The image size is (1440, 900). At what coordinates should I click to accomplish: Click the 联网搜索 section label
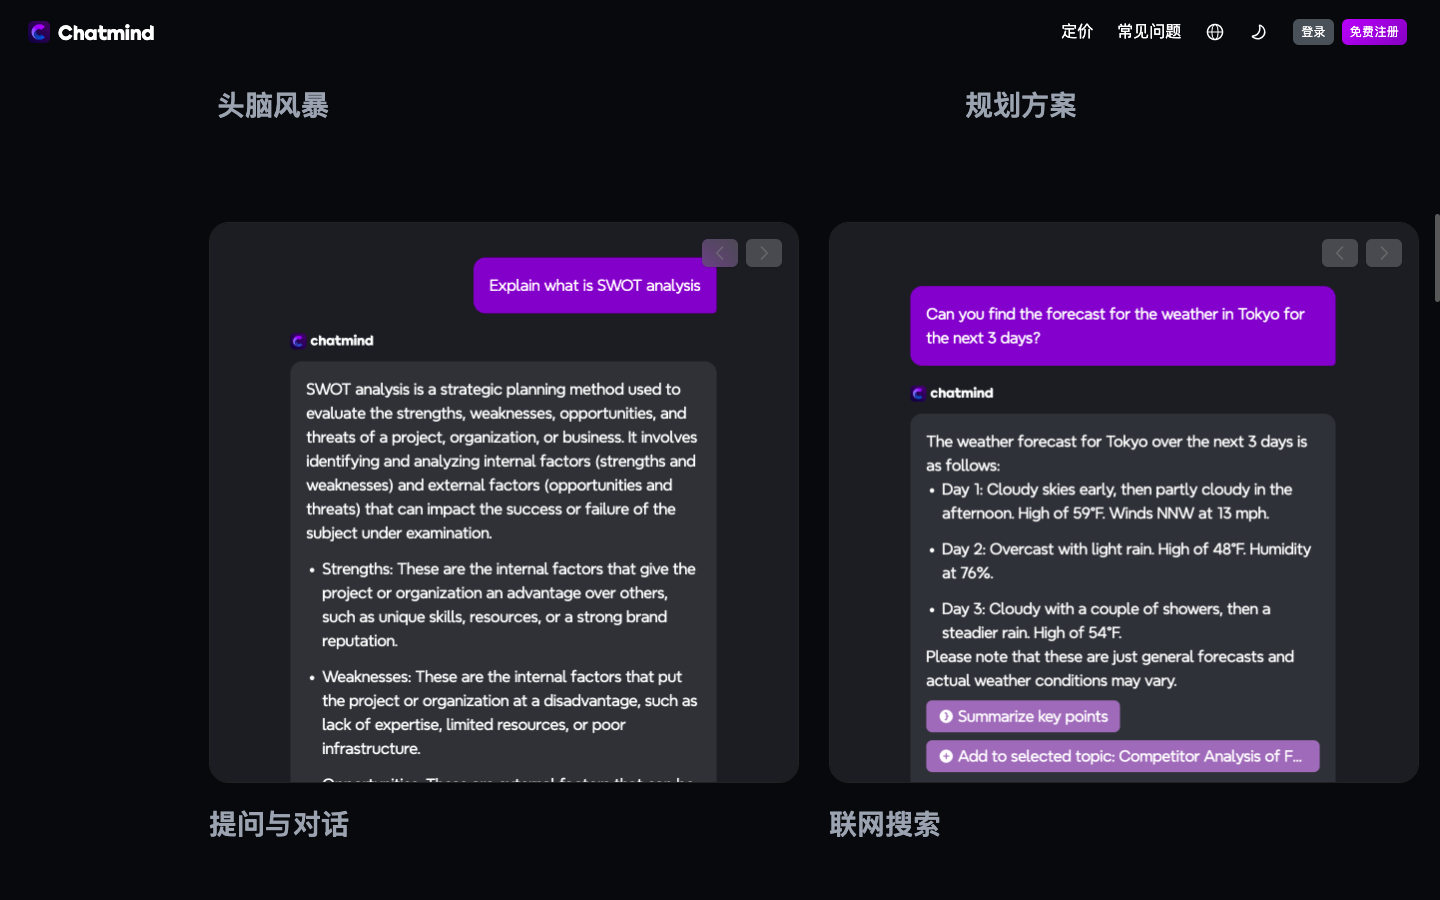[884, 824]
